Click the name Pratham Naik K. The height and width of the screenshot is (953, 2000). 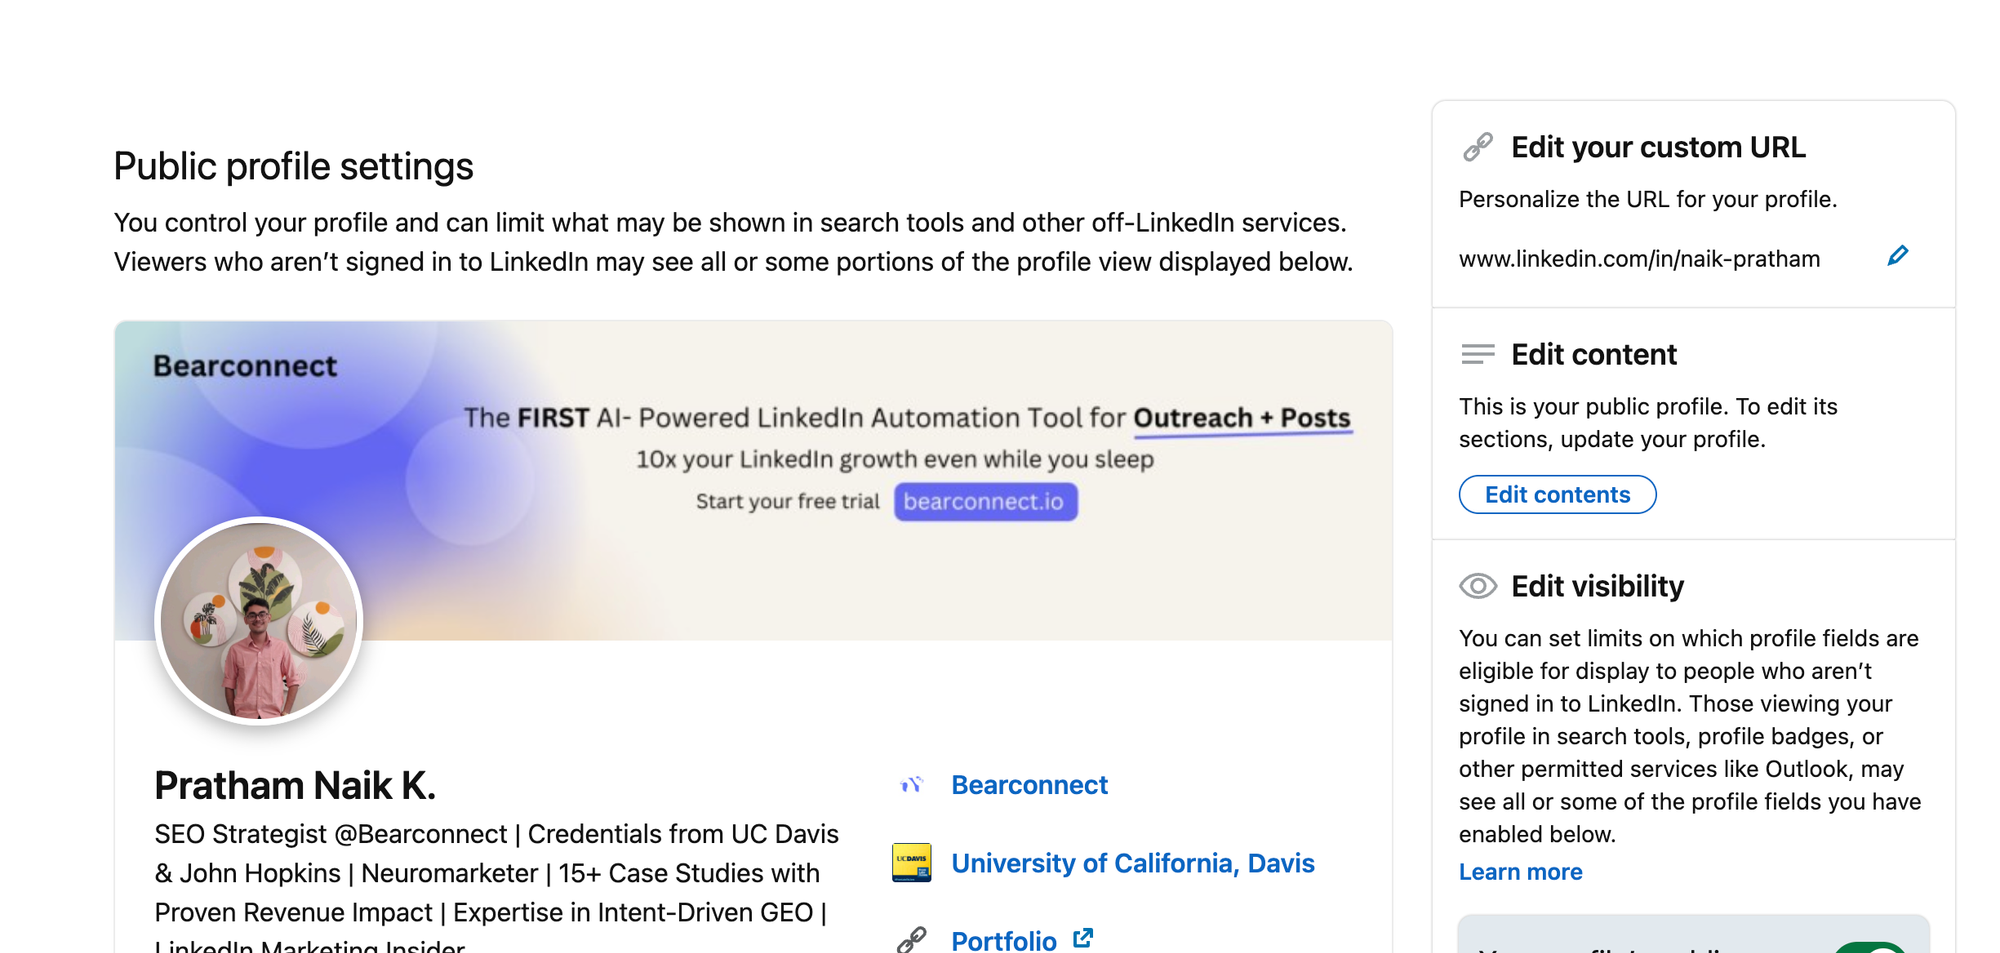coord(295,786)
